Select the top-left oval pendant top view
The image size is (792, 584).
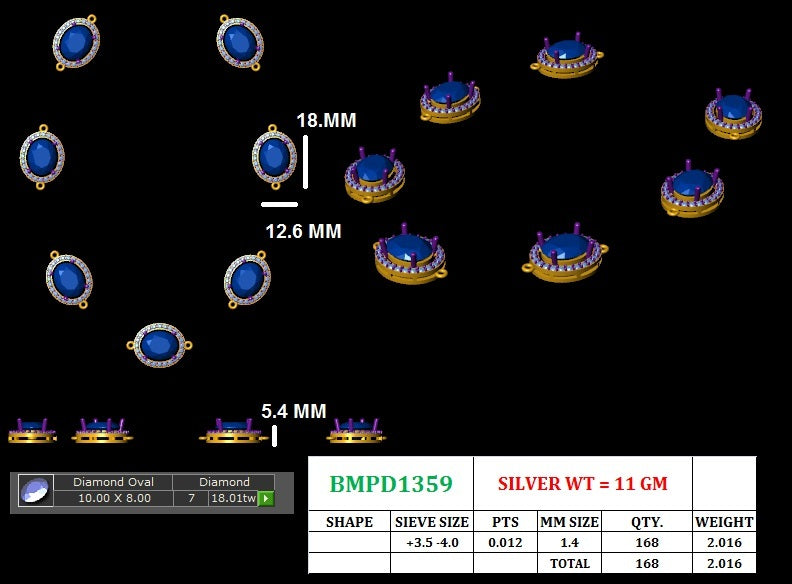coord(76,43)
